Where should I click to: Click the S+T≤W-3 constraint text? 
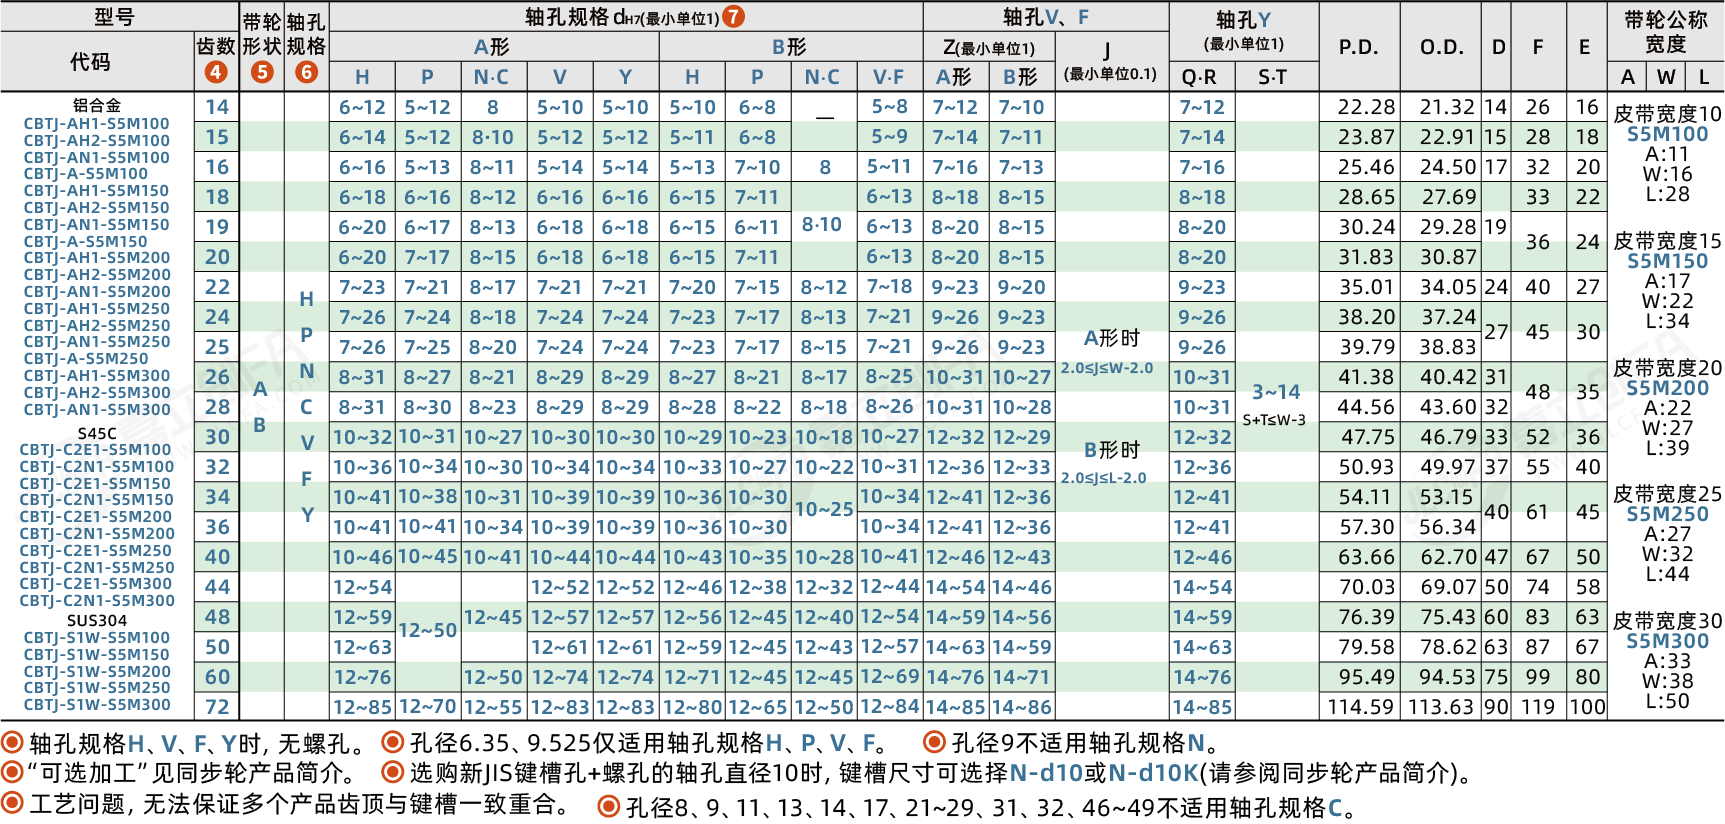[x=1274, y=420]
